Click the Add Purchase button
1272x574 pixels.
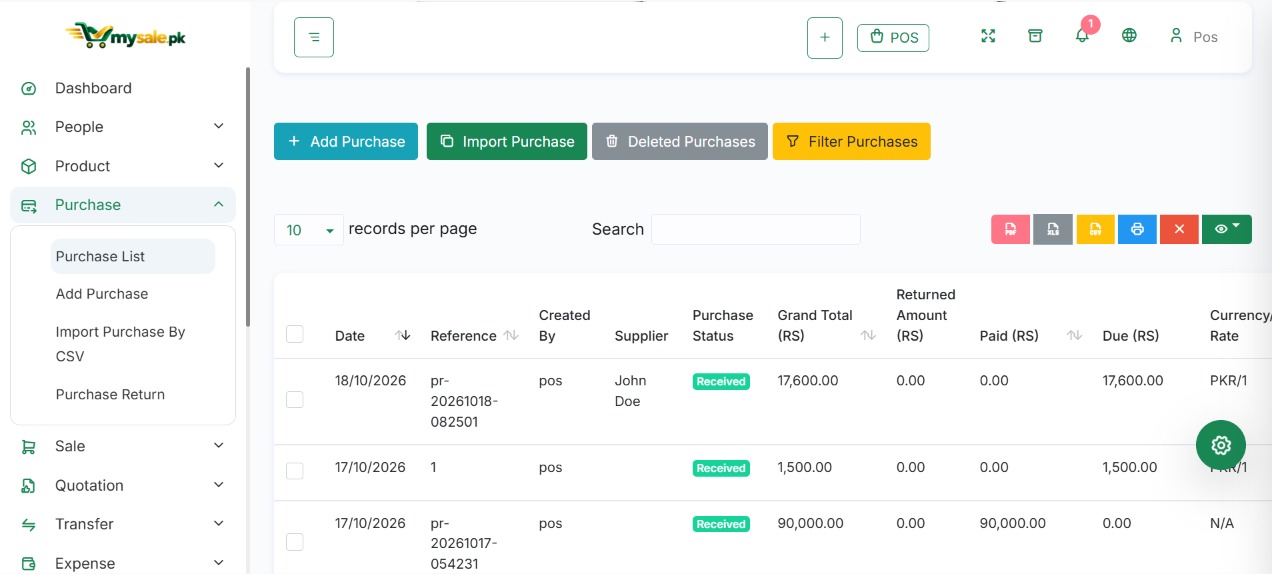346,141
